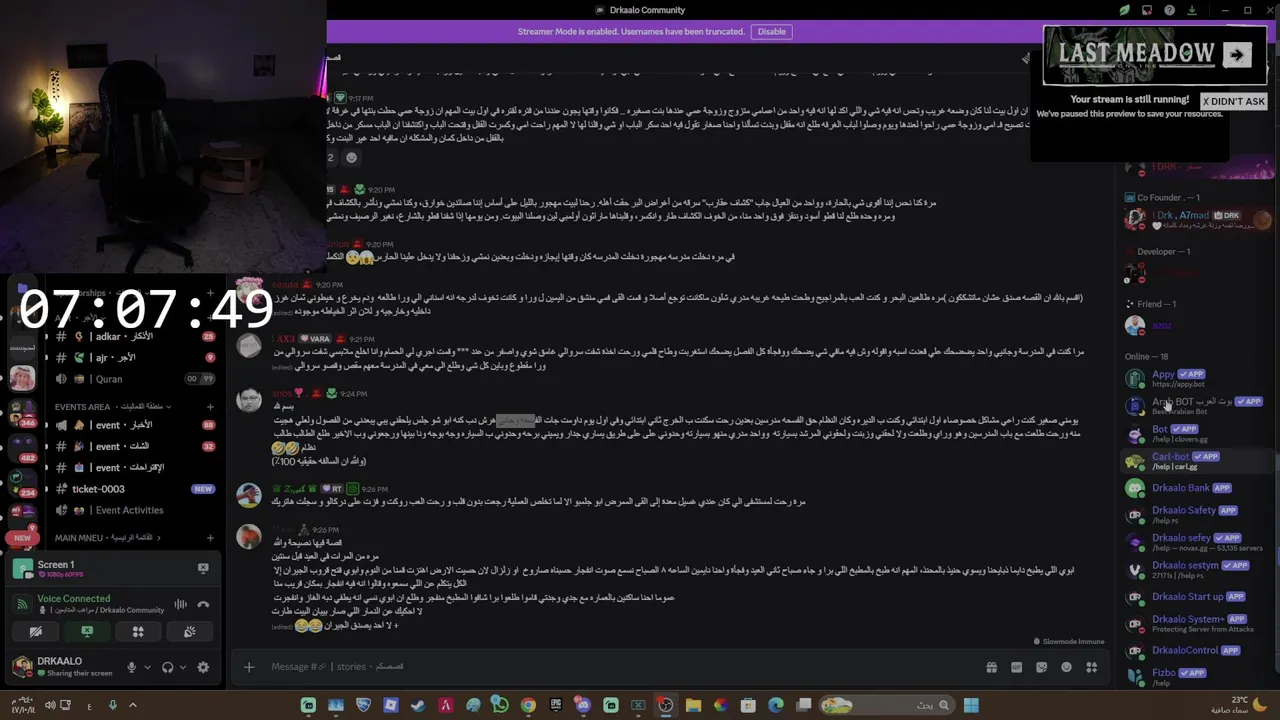Toggle noise suppression waveform icon

tap(180, 604)
